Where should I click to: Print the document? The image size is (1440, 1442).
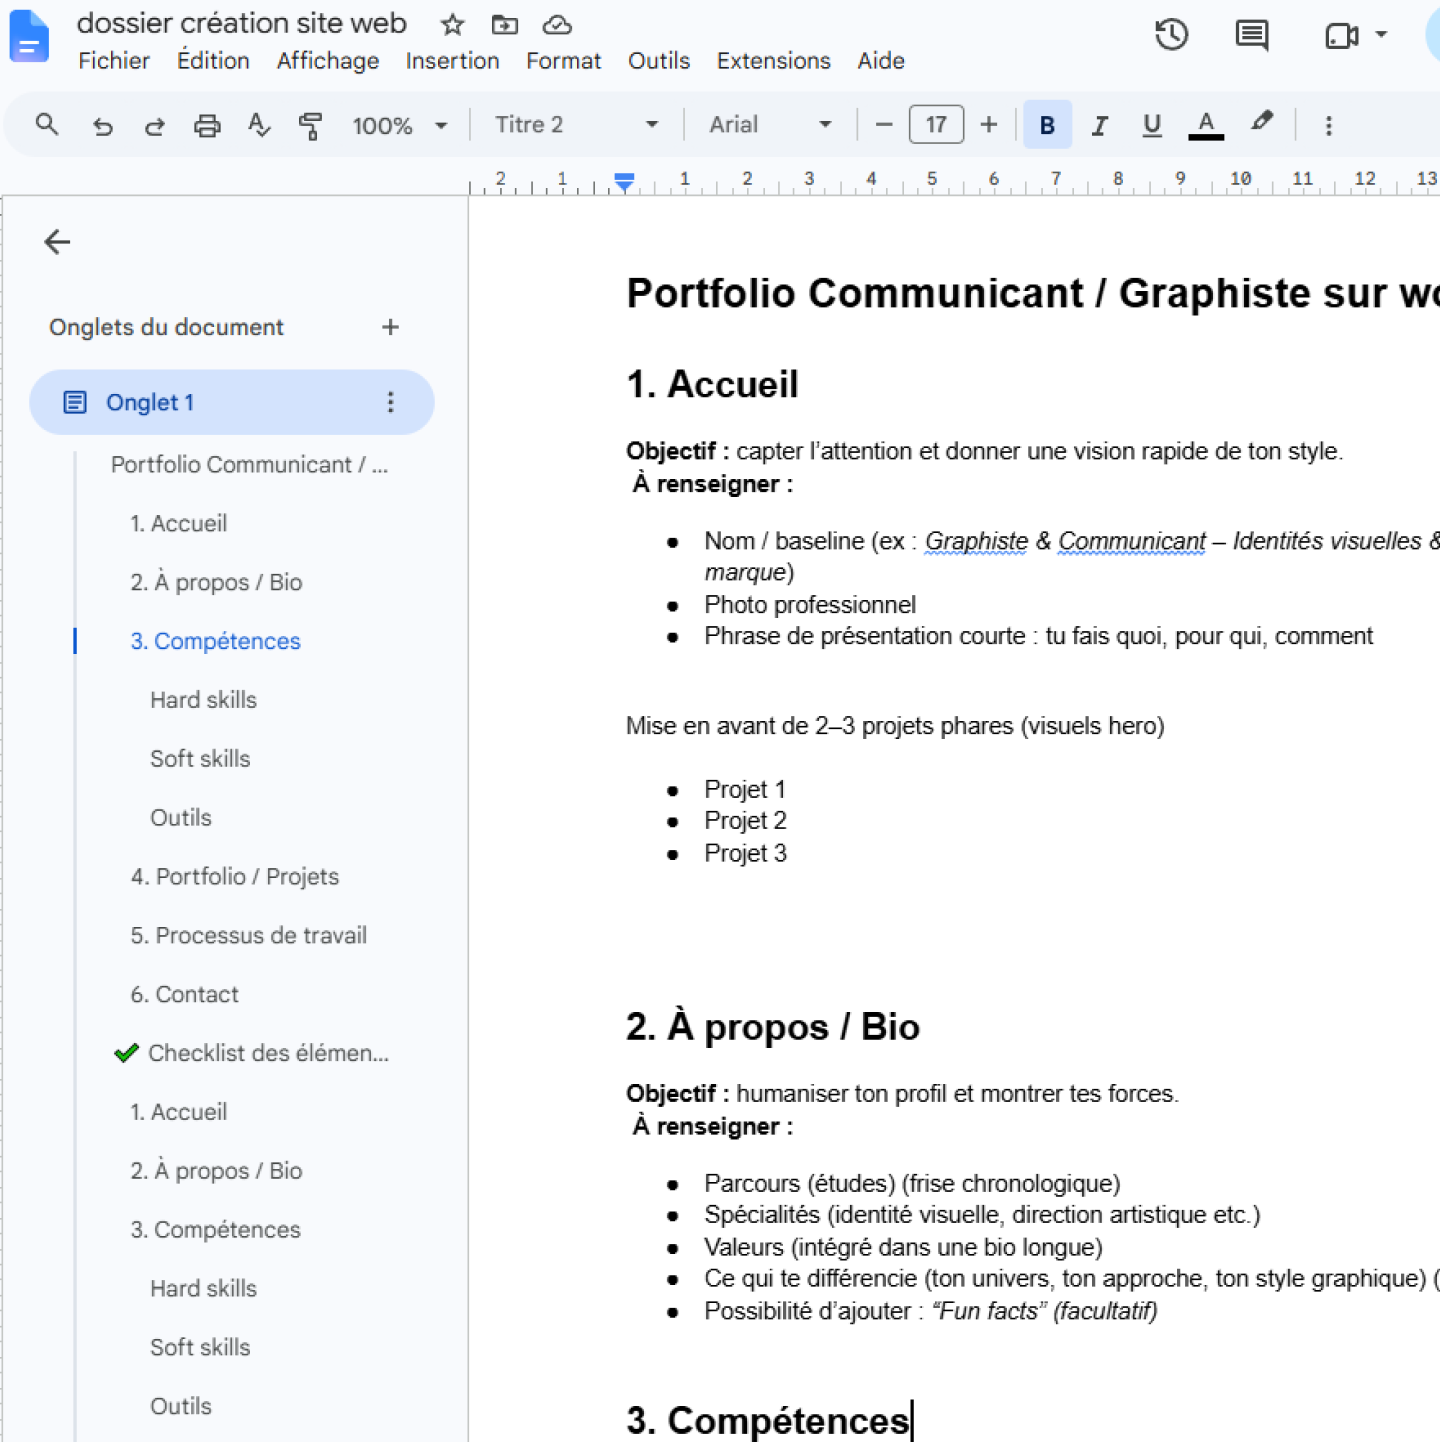click(207, 126)
